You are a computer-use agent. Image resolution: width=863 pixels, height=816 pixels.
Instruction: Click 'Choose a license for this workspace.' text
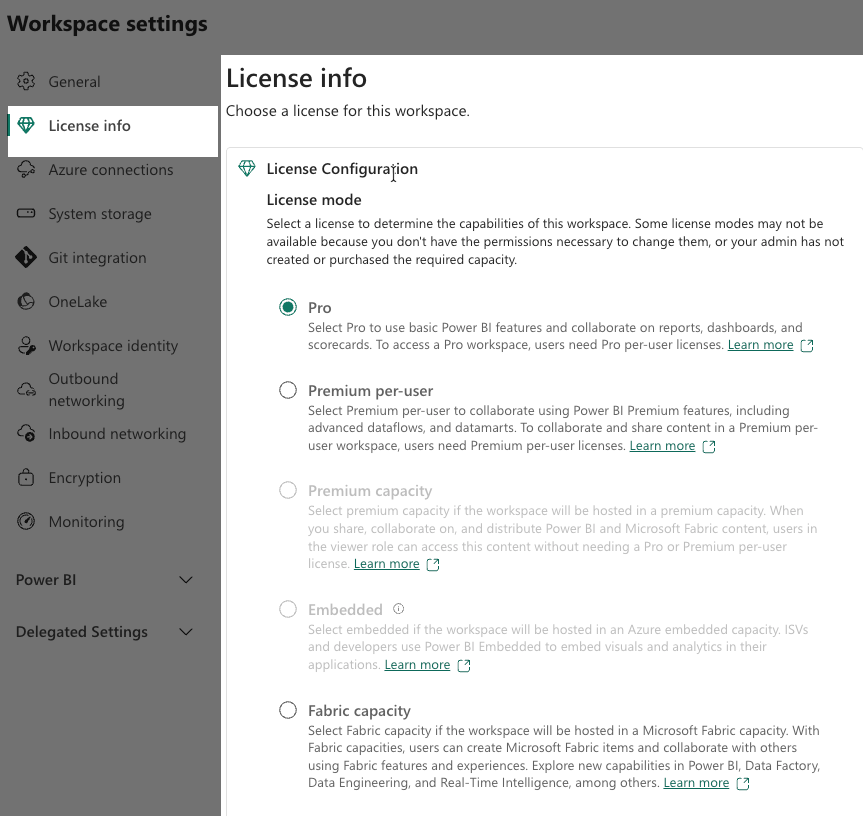(x=348, y=111)
